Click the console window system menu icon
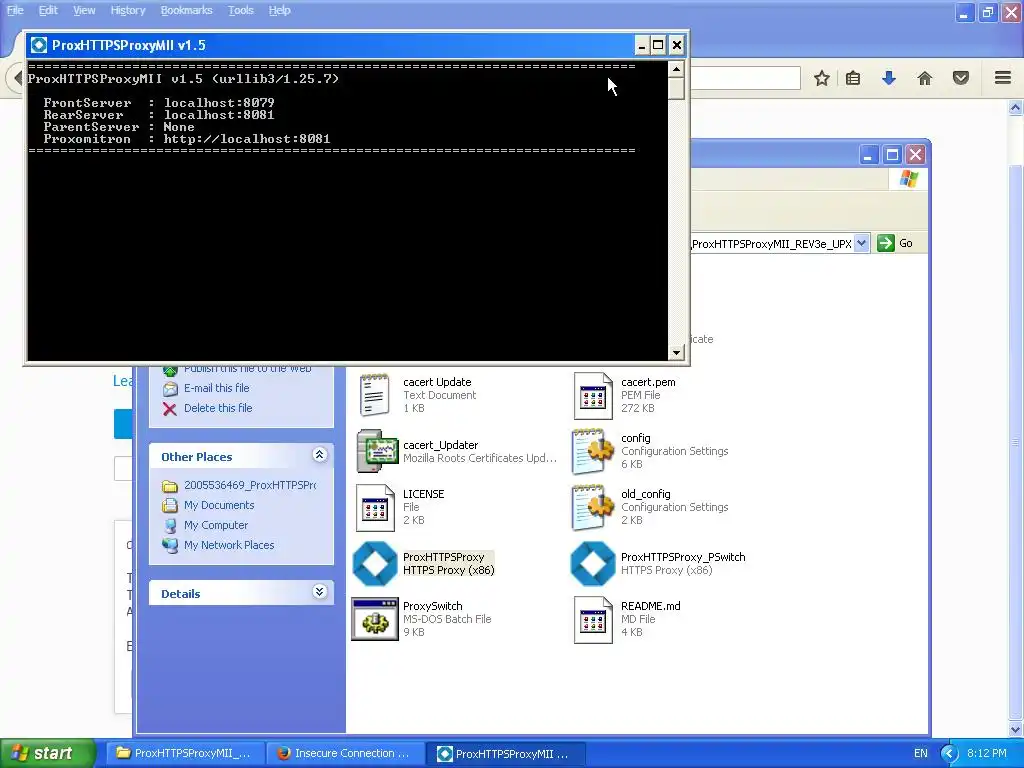The image size is (1024, 768). [x=39, y=45]
